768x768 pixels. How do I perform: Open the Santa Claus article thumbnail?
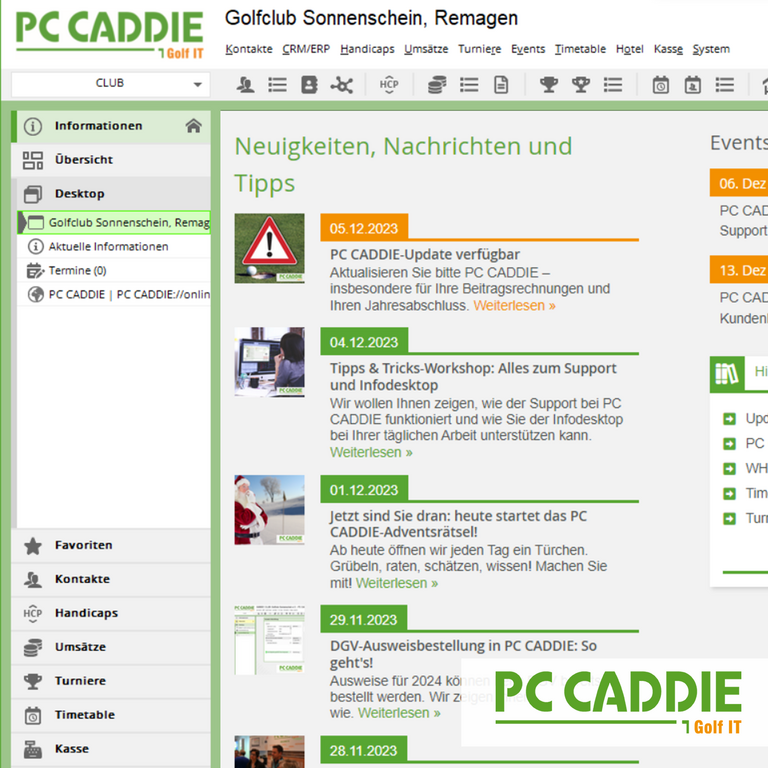coord(269,510)
